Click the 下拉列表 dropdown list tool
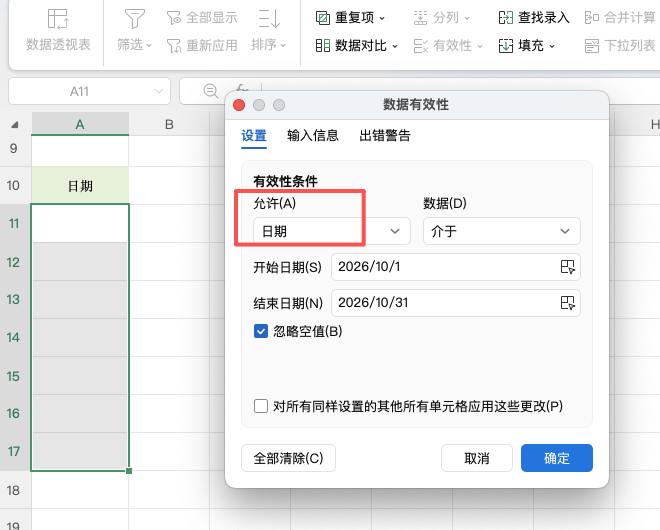Viewport: 660px width, 530px height. click(620, 45)
